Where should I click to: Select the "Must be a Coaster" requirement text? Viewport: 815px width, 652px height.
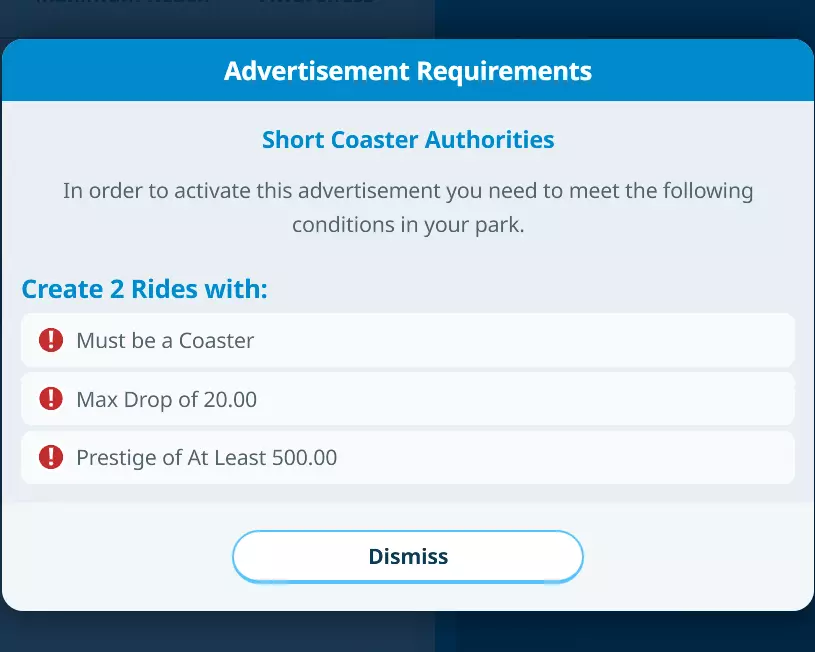[x=165, y=341]
